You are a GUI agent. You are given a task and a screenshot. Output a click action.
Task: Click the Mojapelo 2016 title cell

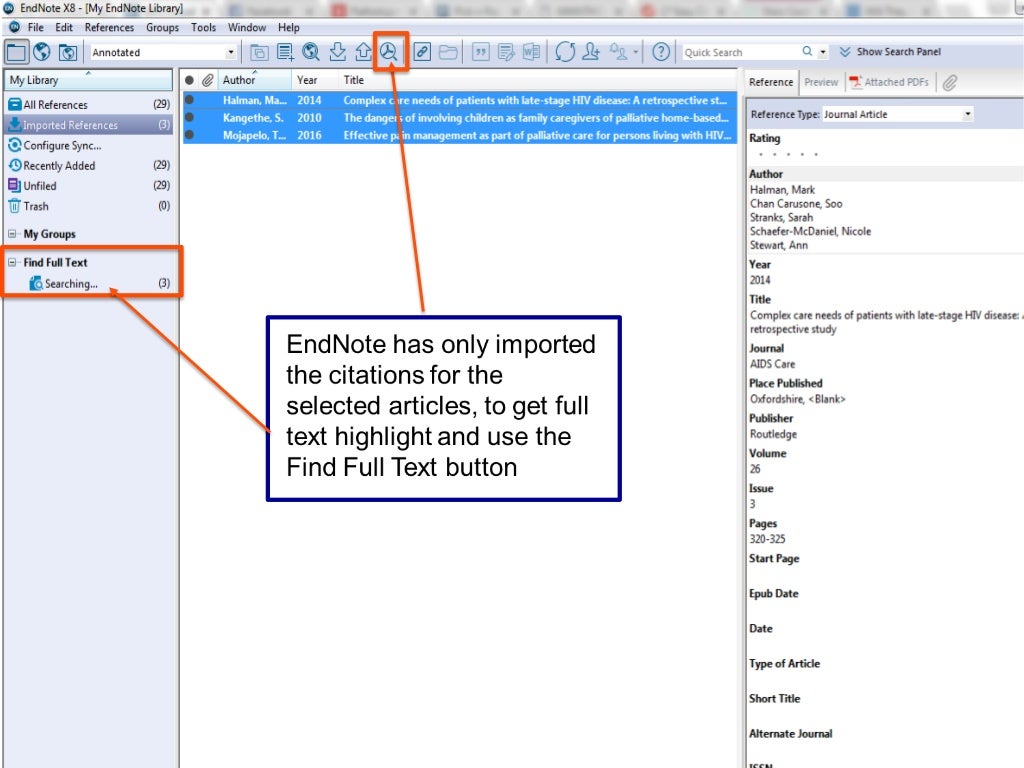[x=537, y=135]
